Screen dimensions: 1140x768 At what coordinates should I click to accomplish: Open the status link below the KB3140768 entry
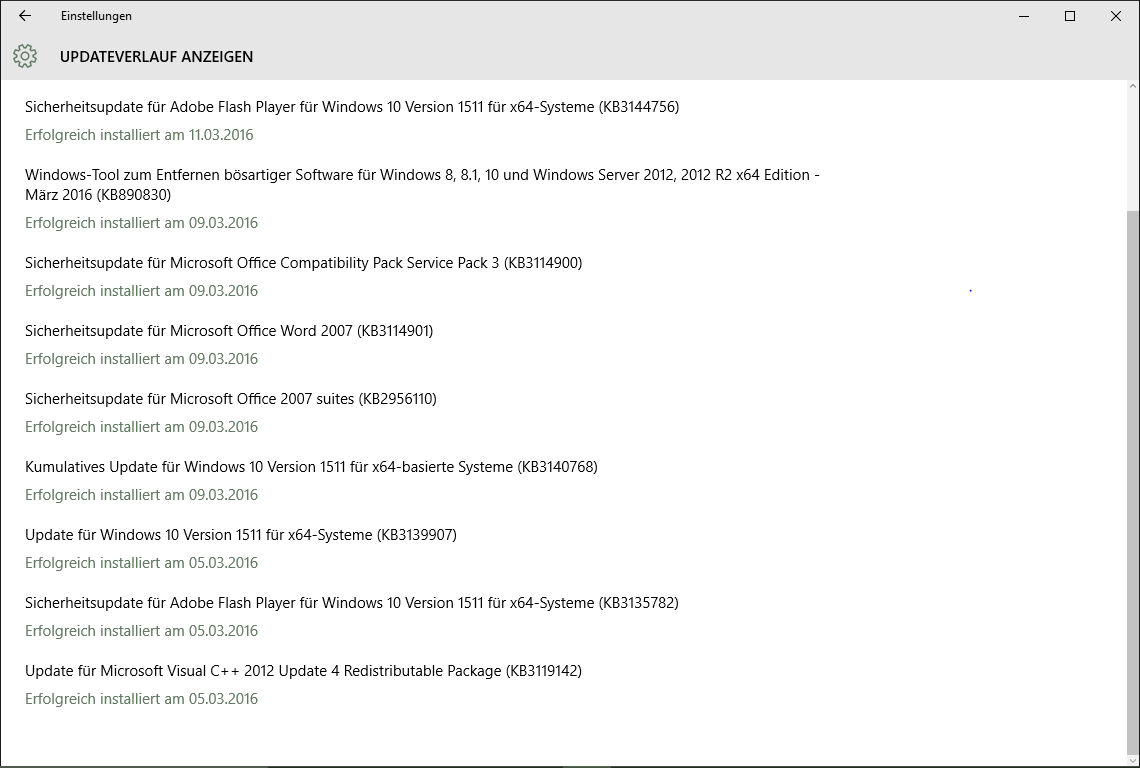click(141, 495)
